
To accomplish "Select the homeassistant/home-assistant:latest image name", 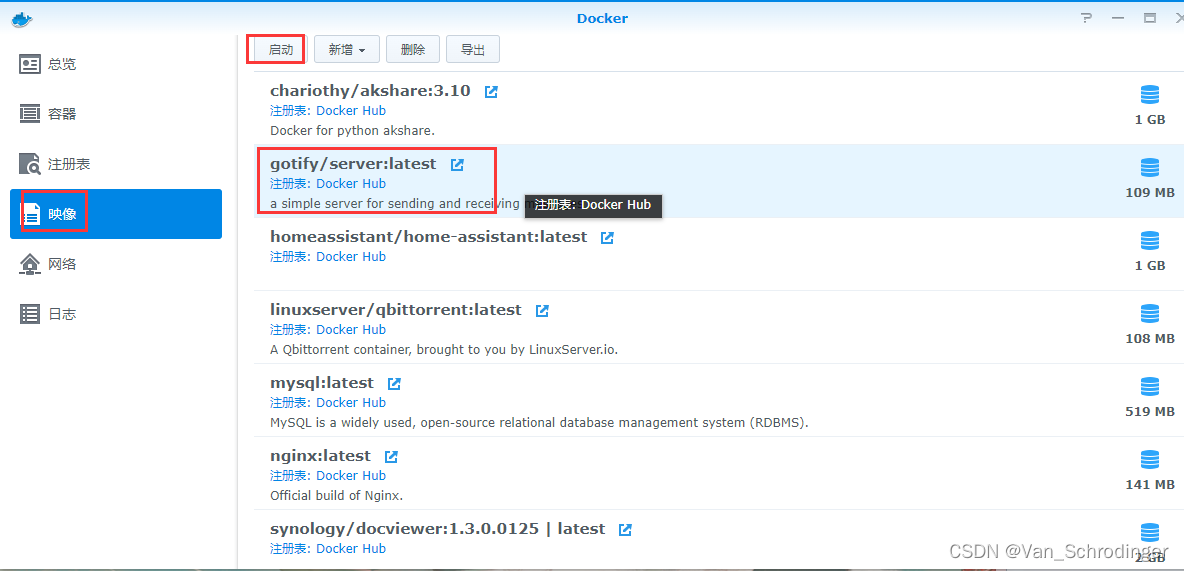I will (x=428, y=237).
